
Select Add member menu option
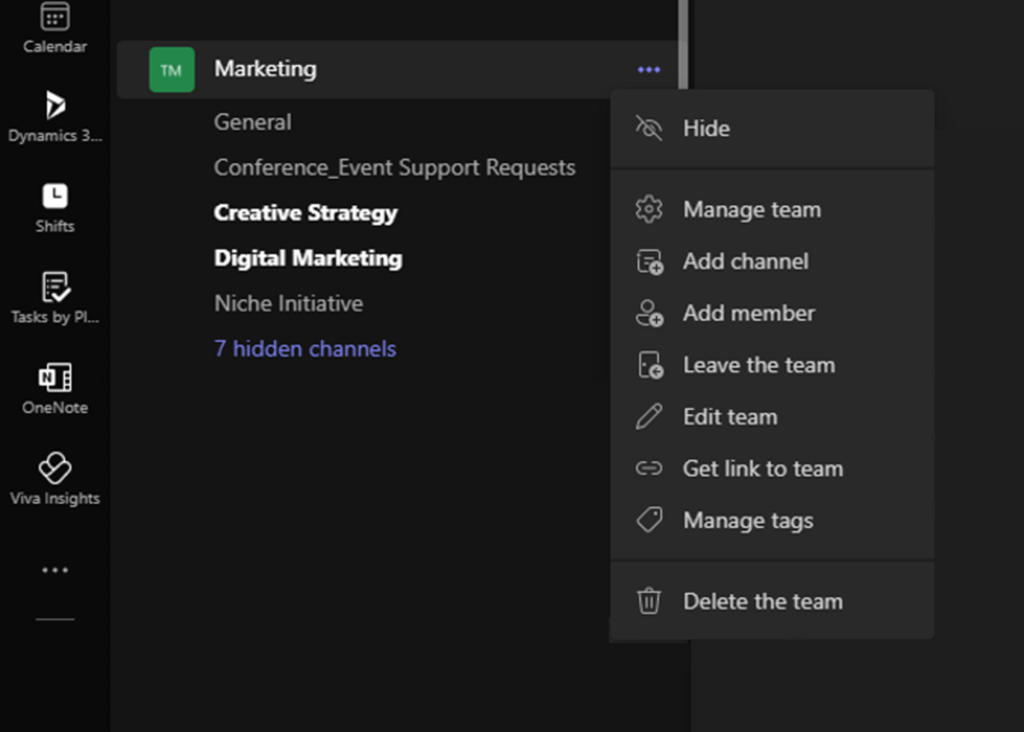(x=748, y=313)
